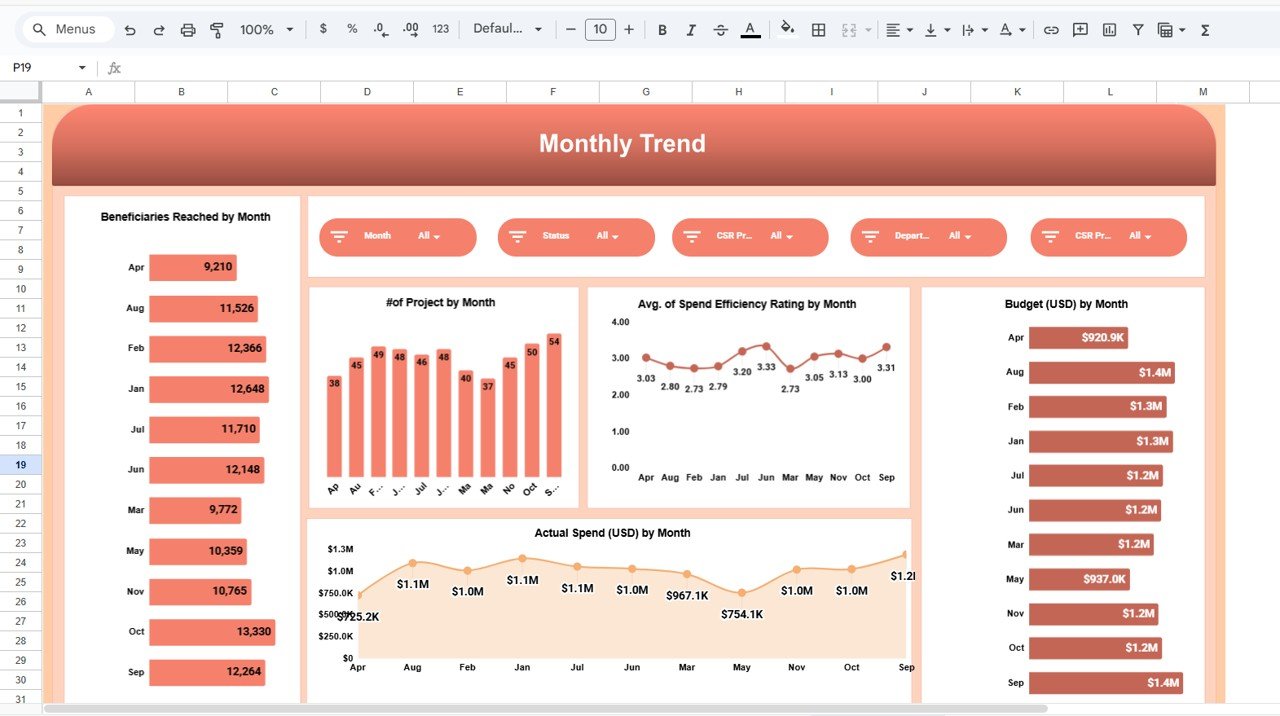Open the font family Default dropdown menu

[508, 30]
